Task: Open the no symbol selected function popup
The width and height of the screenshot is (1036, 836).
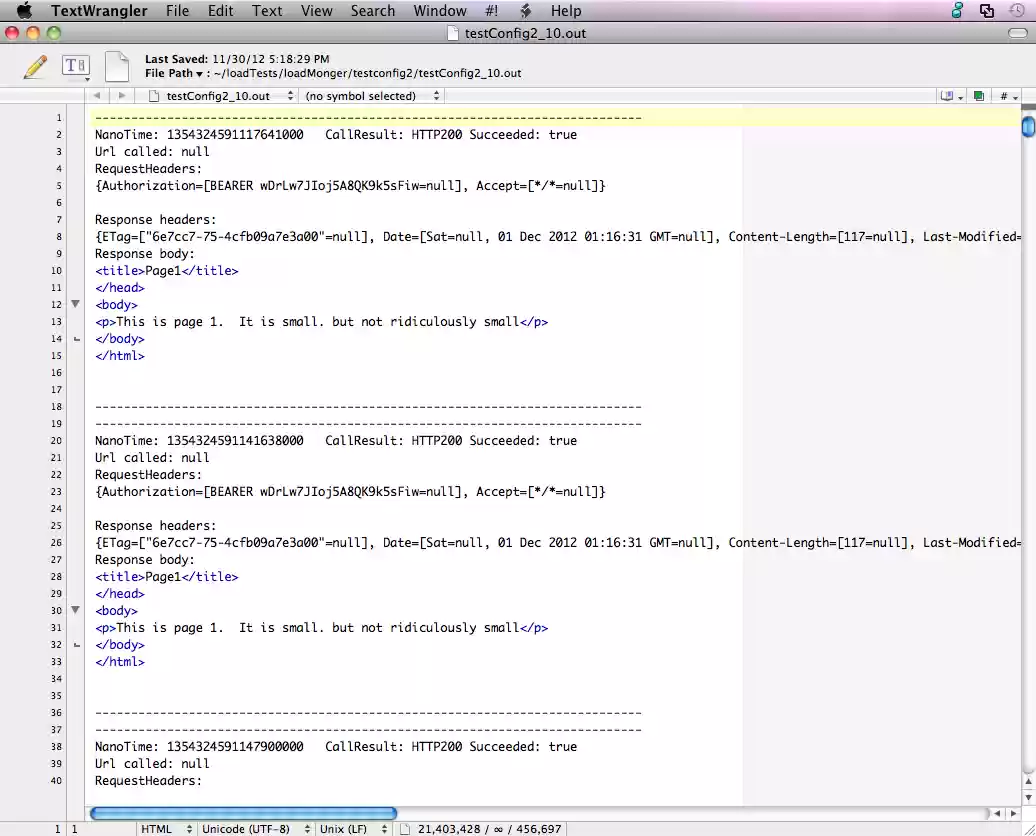Action: pos(372,96)
